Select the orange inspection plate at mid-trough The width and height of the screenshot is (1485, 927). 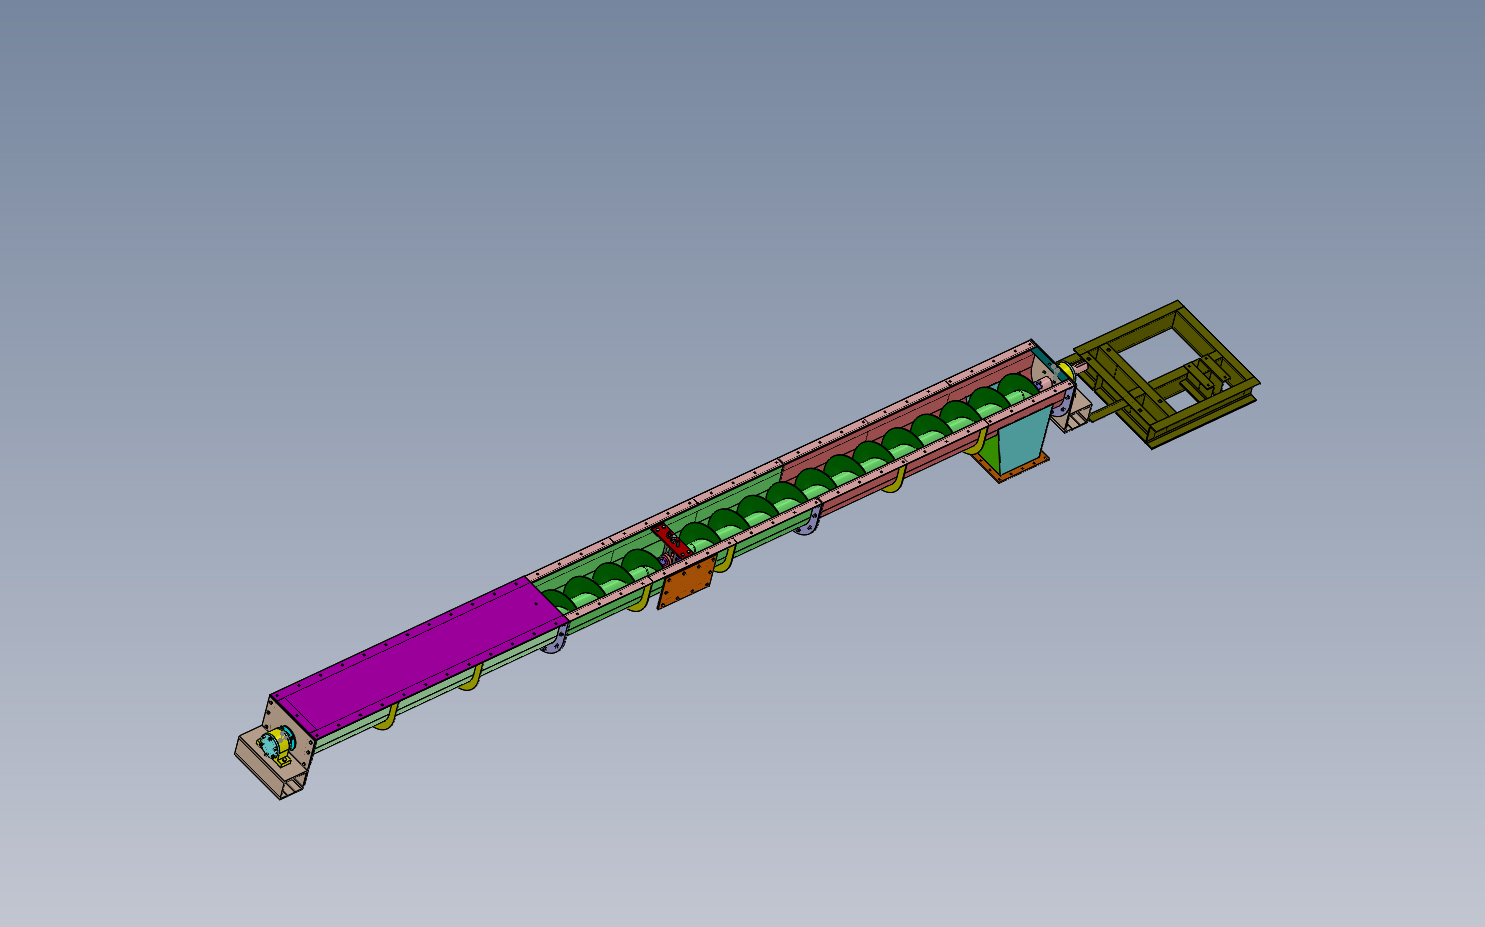pos(686,583)
